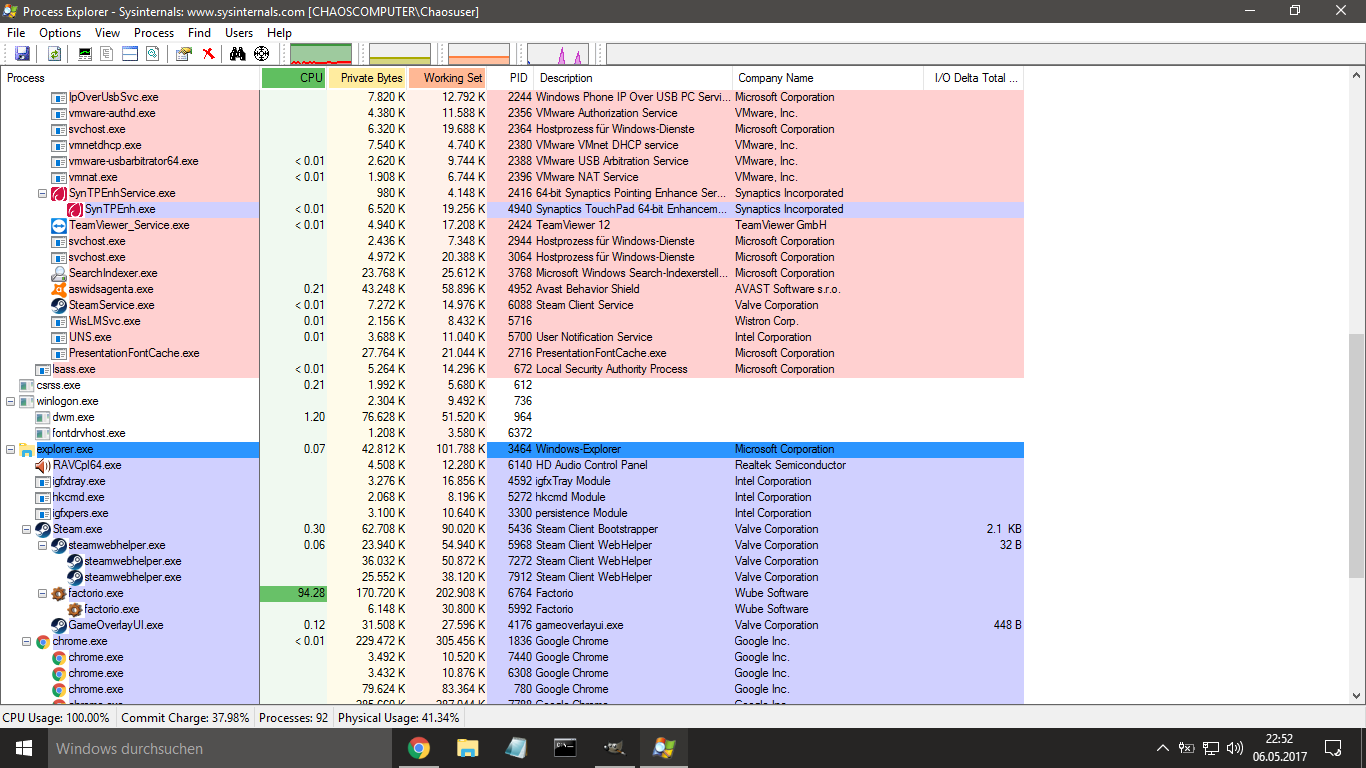Collapse the winlogon.exe tree node

pos(11,401)
